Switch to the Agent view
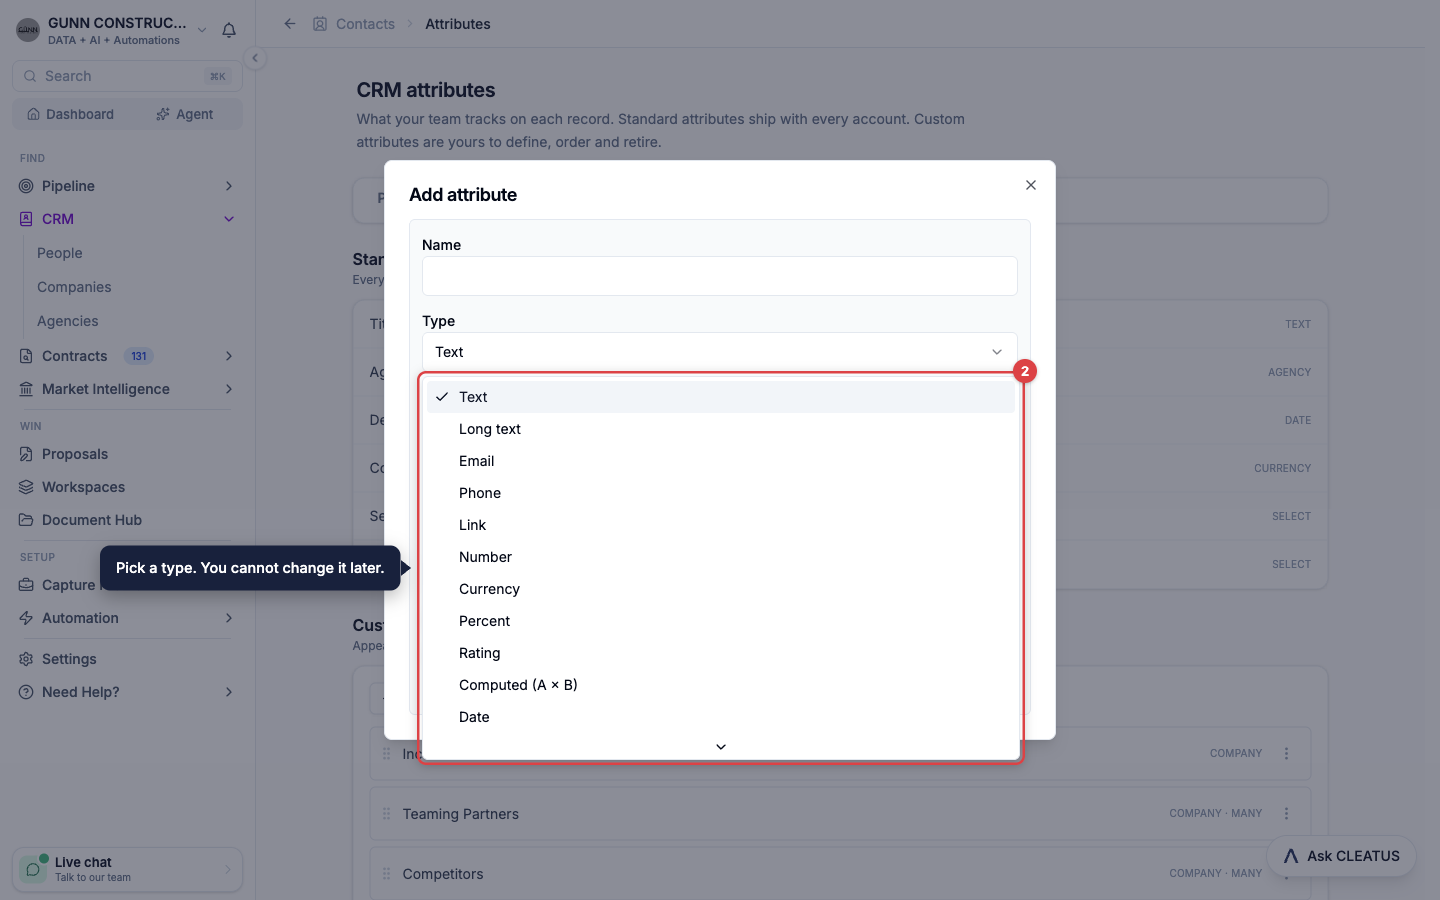The image size is (1440, 900). pos(185,114)
